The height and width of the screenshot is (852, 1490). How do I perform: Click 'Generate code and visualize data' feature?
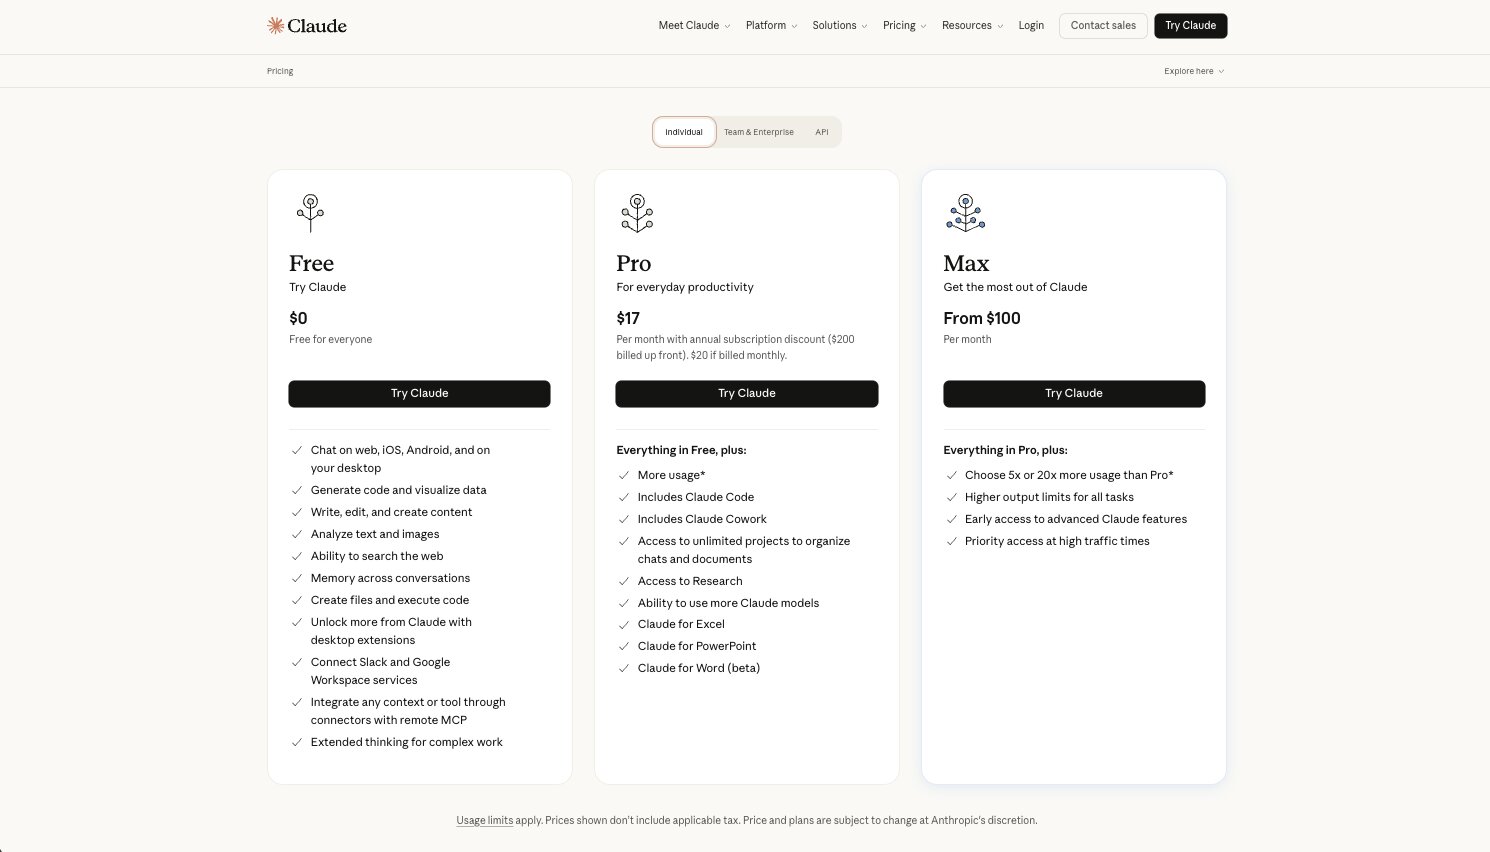pos(398,490)
